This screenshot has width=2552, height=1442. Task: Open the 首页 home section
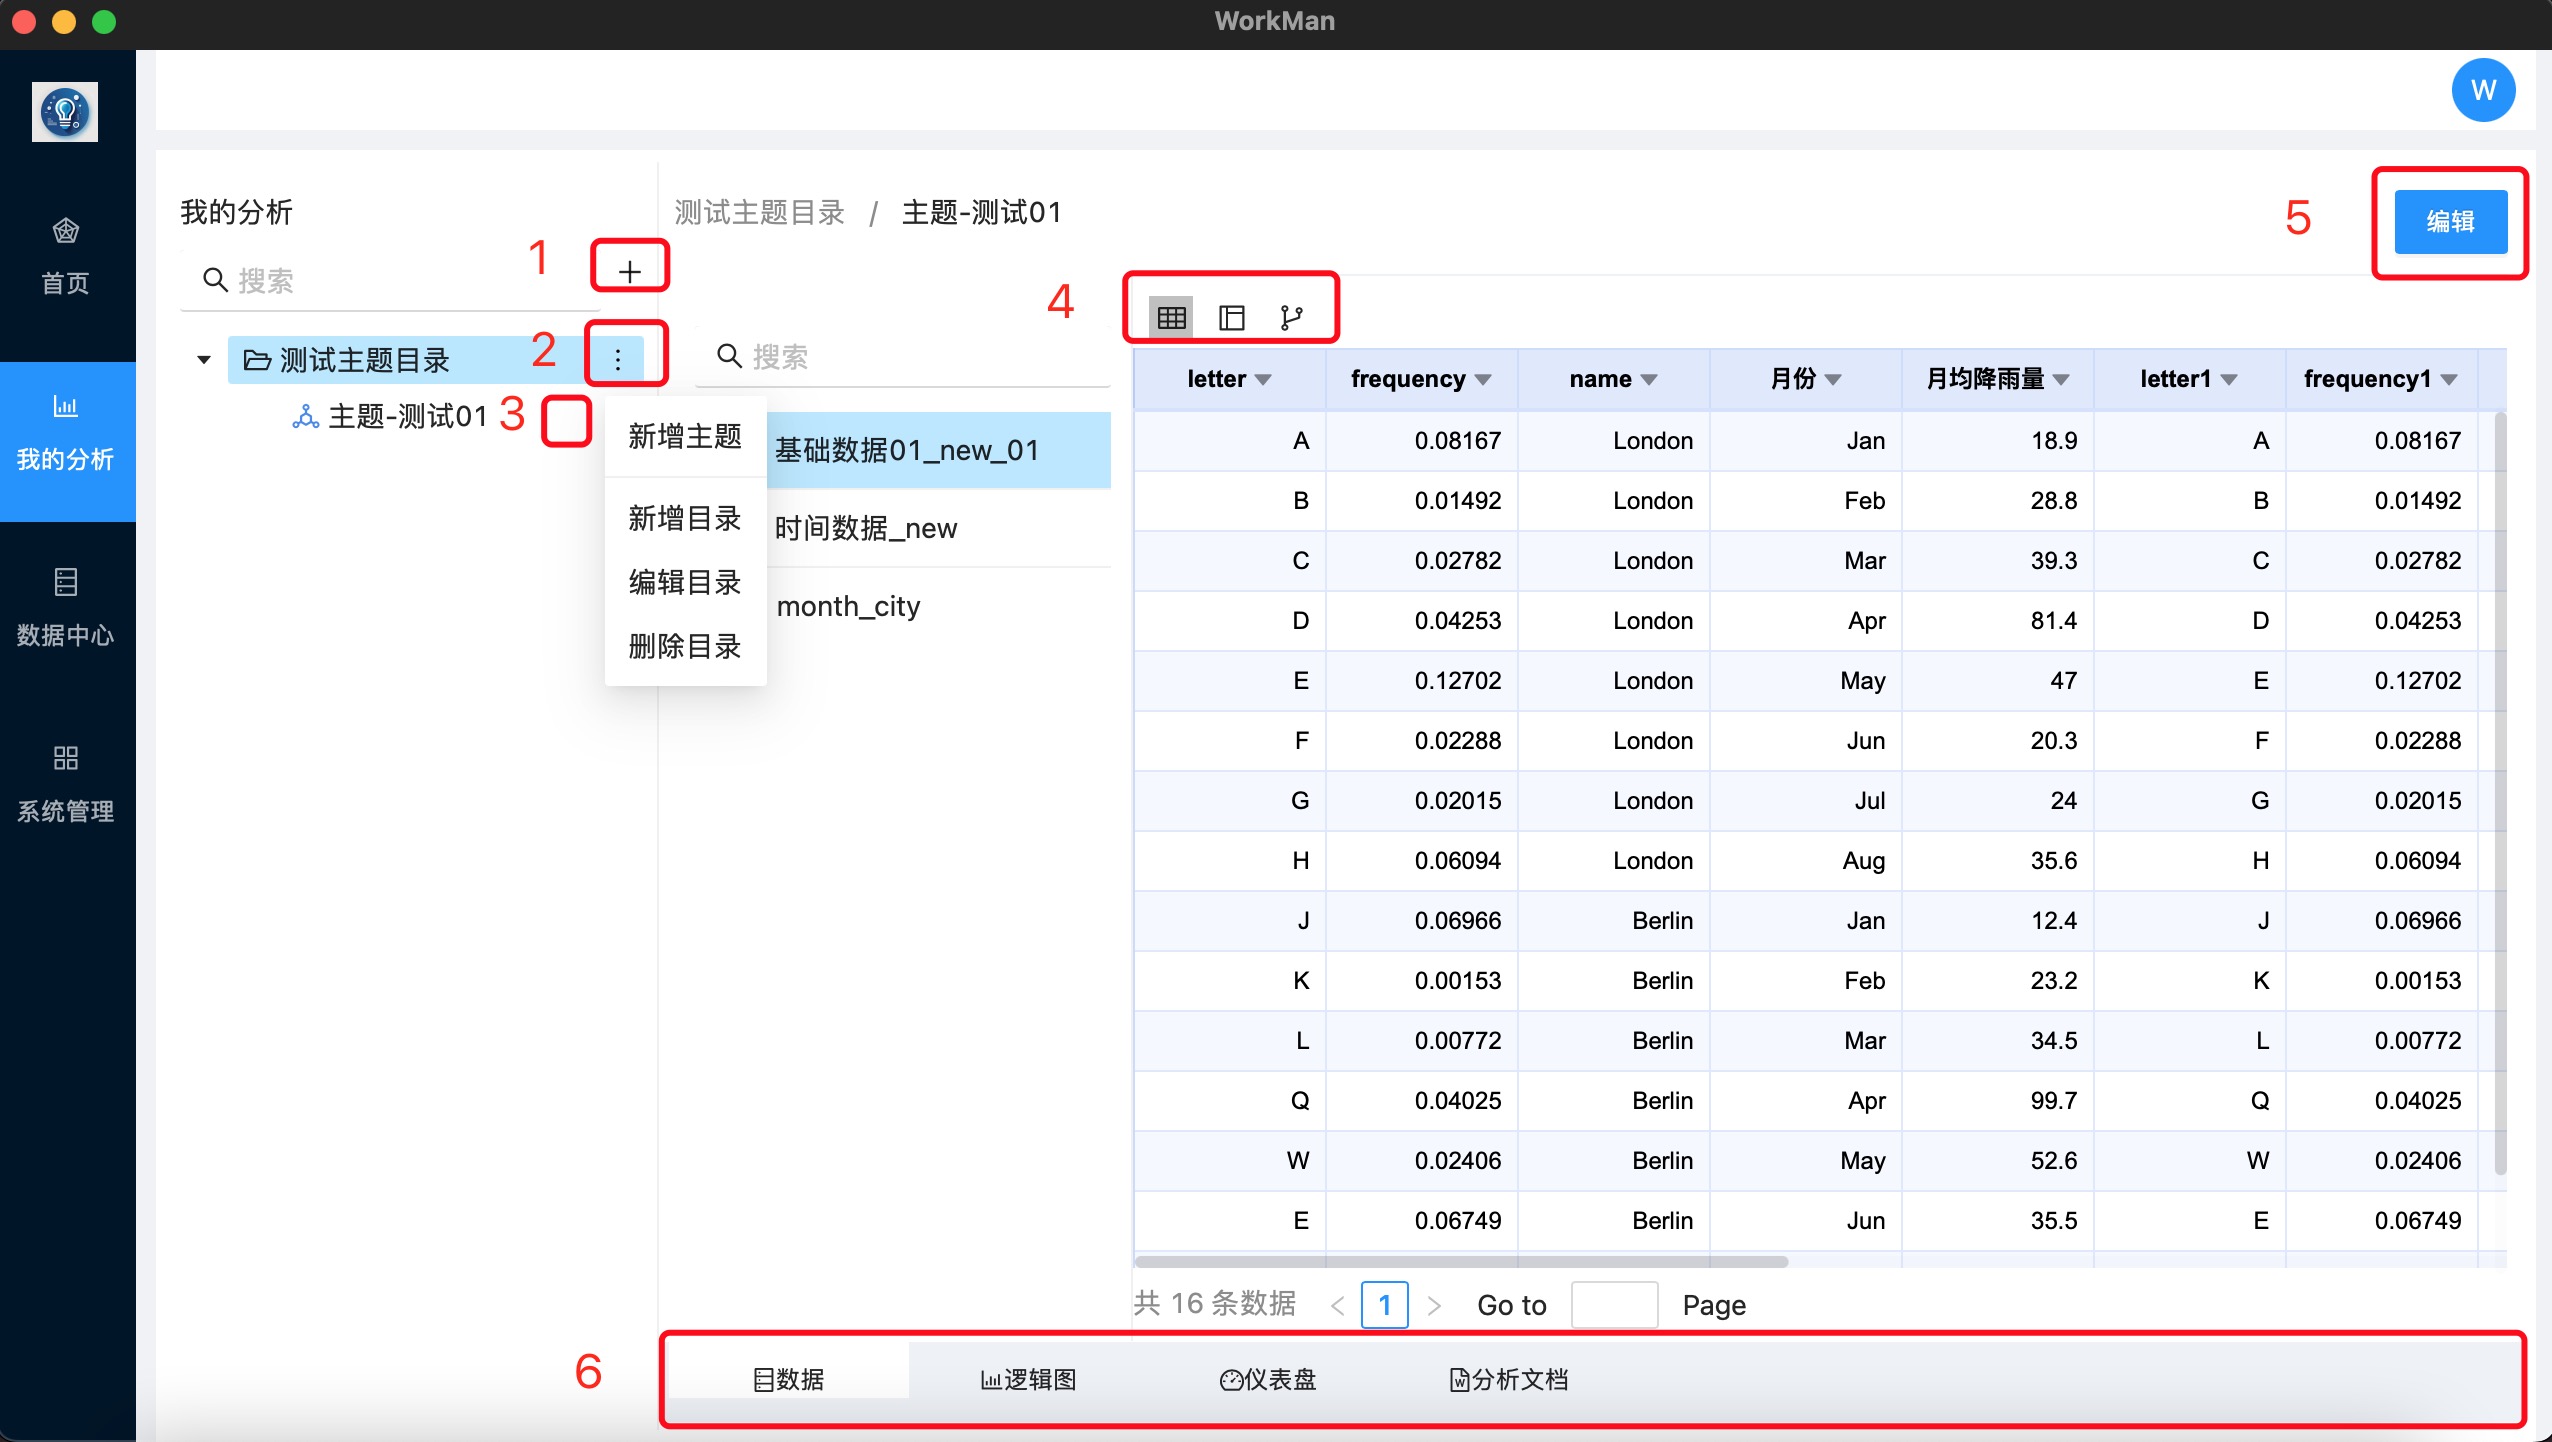click(x=66, y=256)
